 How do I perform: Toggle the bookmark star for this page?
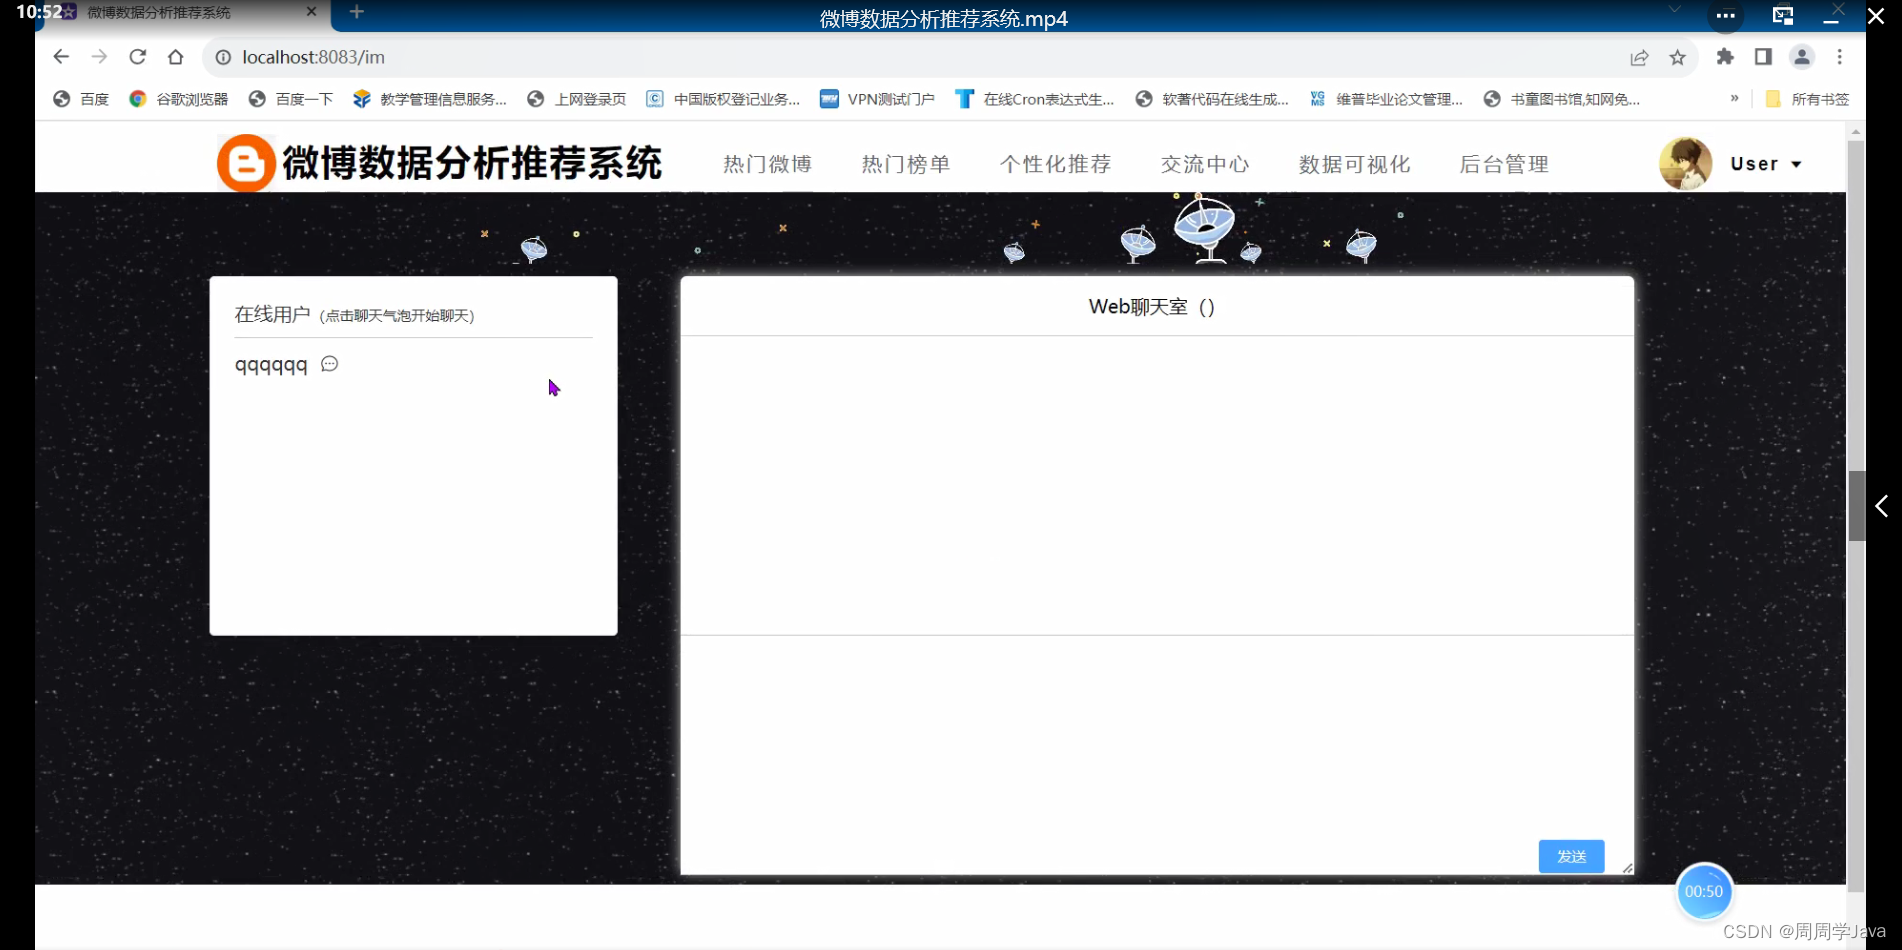click(x=1678, y=57)
